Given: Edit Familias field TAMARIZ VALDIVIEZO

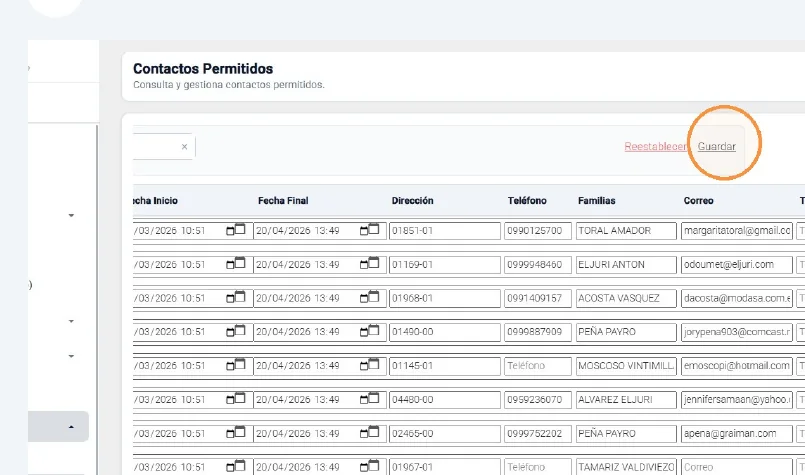Looking at the screenshot, I should tap(626, 467).
